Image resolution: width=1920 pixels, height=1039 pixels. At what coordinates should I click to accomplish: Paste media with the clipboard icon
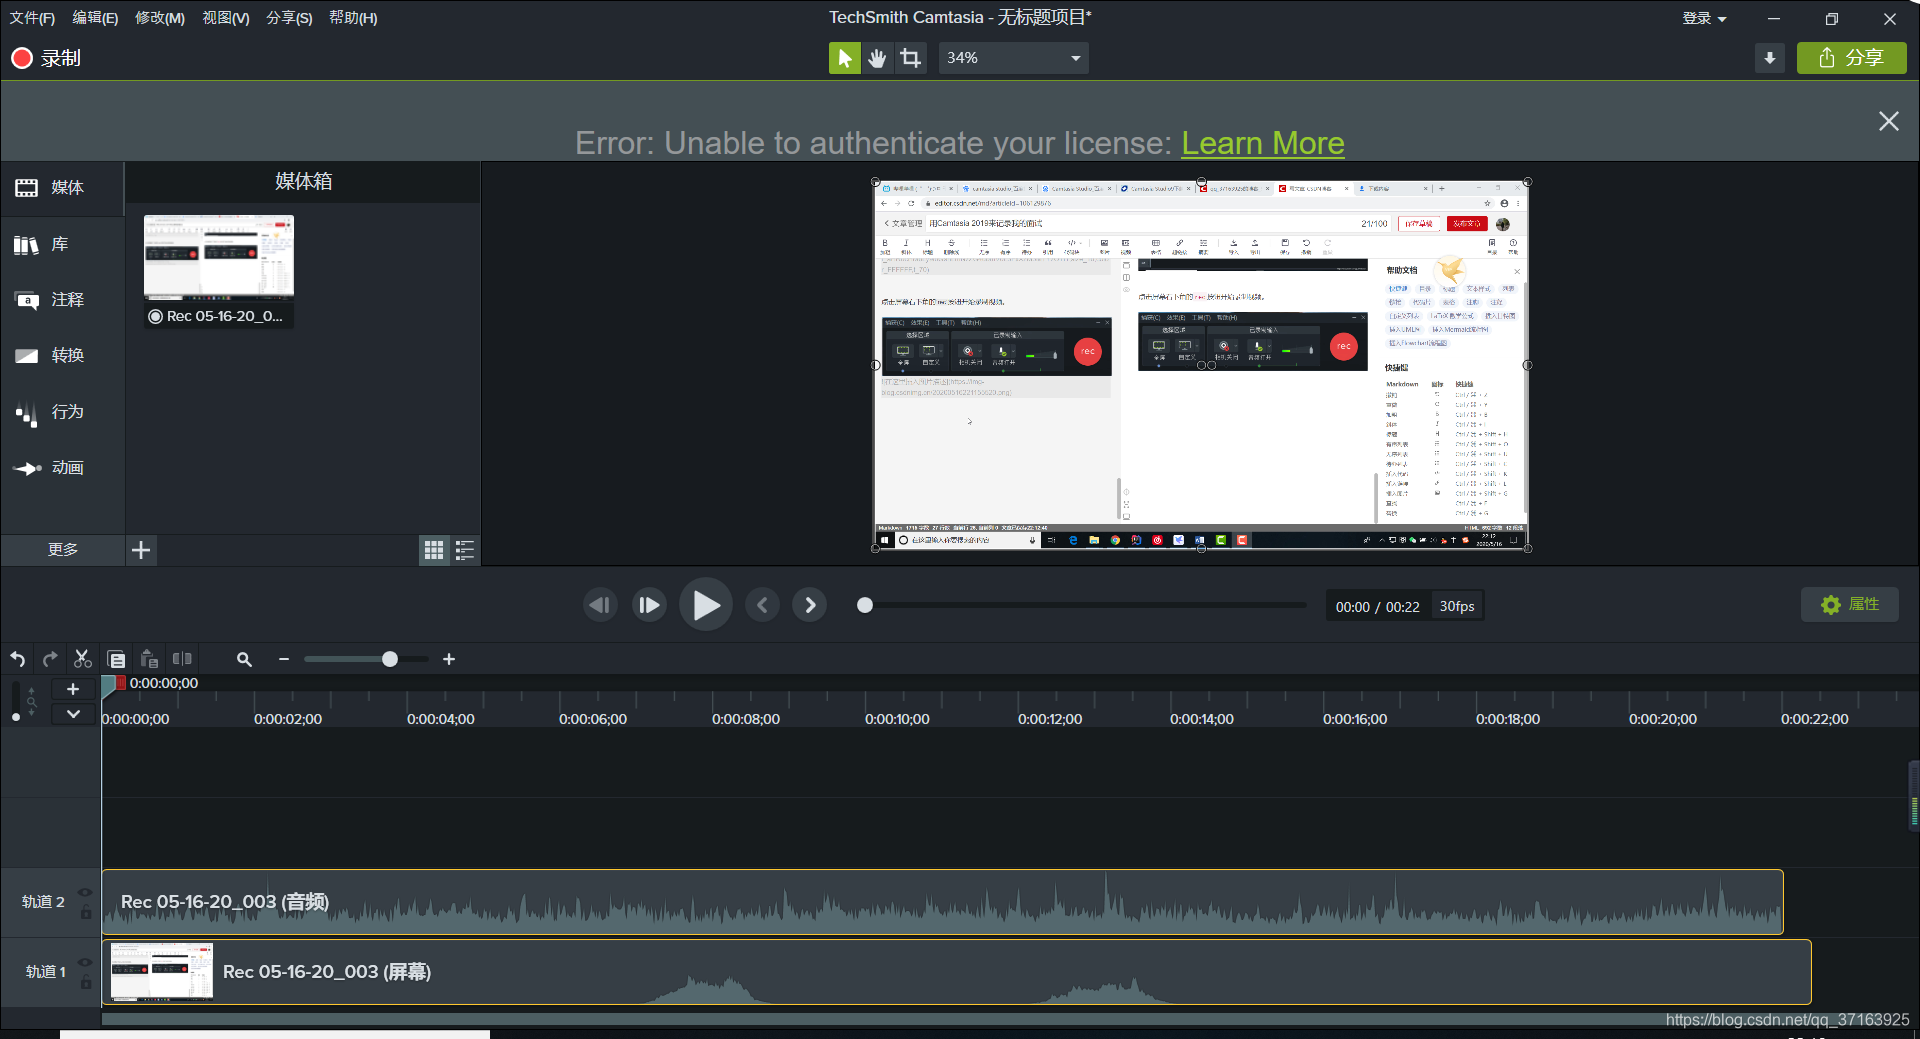coord(149,659)
